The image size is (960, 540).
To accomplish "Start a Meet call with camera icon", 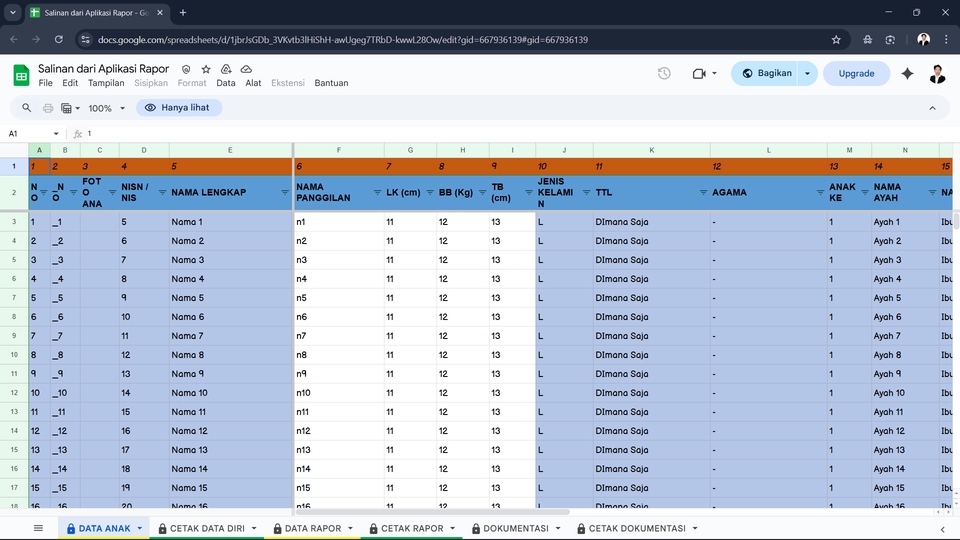I will (699, 73).
